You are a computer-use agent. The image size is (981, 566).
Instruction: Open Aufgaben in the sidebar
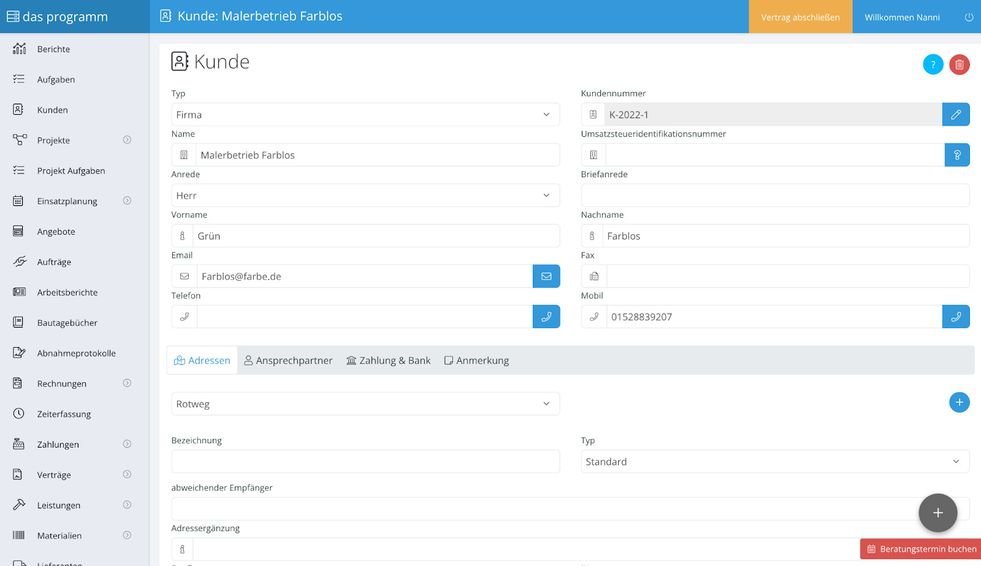click(x=56, y=79)
